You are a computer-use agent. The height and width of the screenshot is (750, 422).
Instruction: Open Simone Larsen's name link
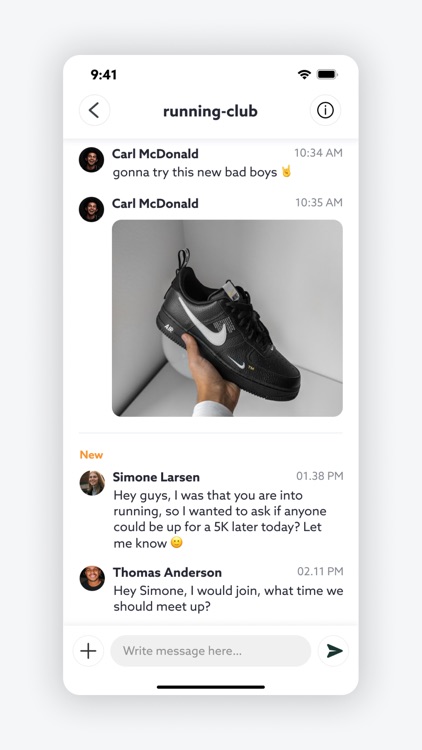[x=156, y=477]
